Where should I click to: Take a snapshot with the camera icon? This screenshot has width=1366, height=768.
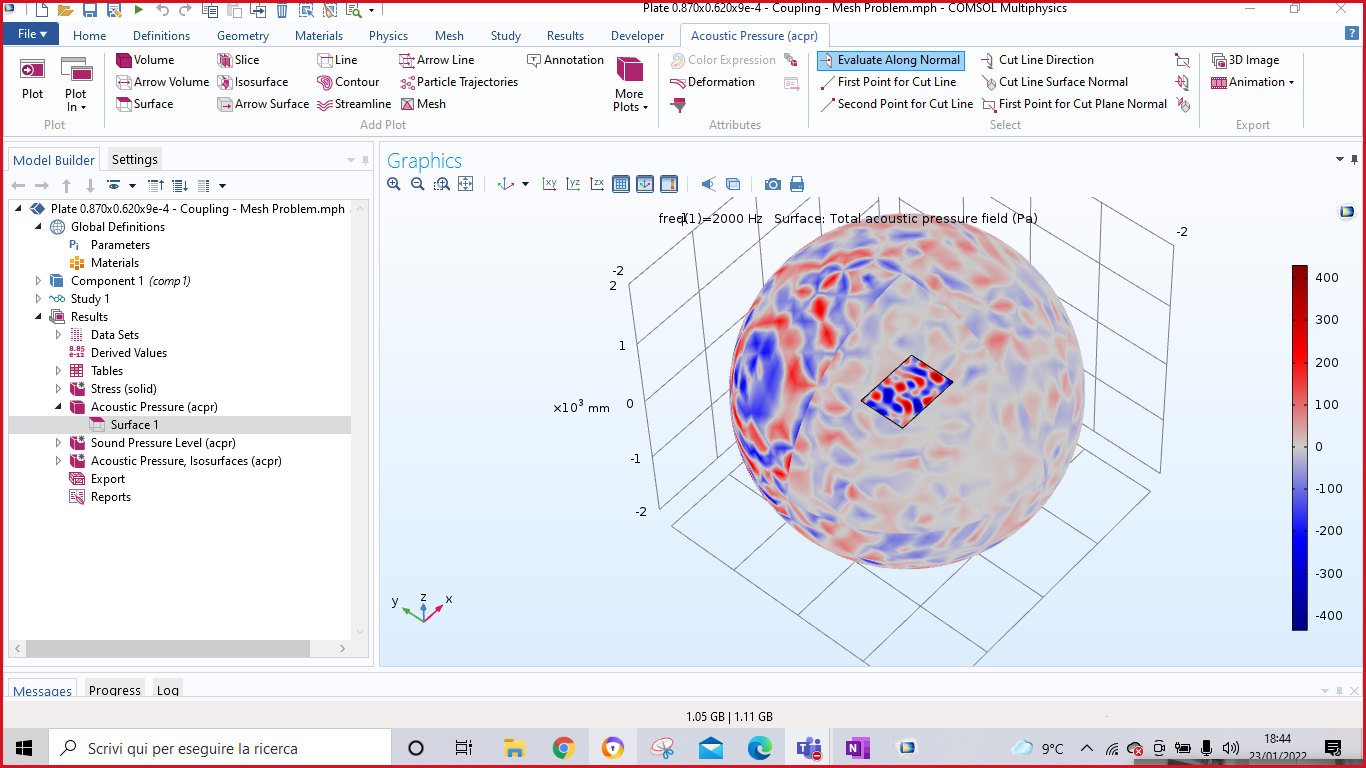click(772, 184)
